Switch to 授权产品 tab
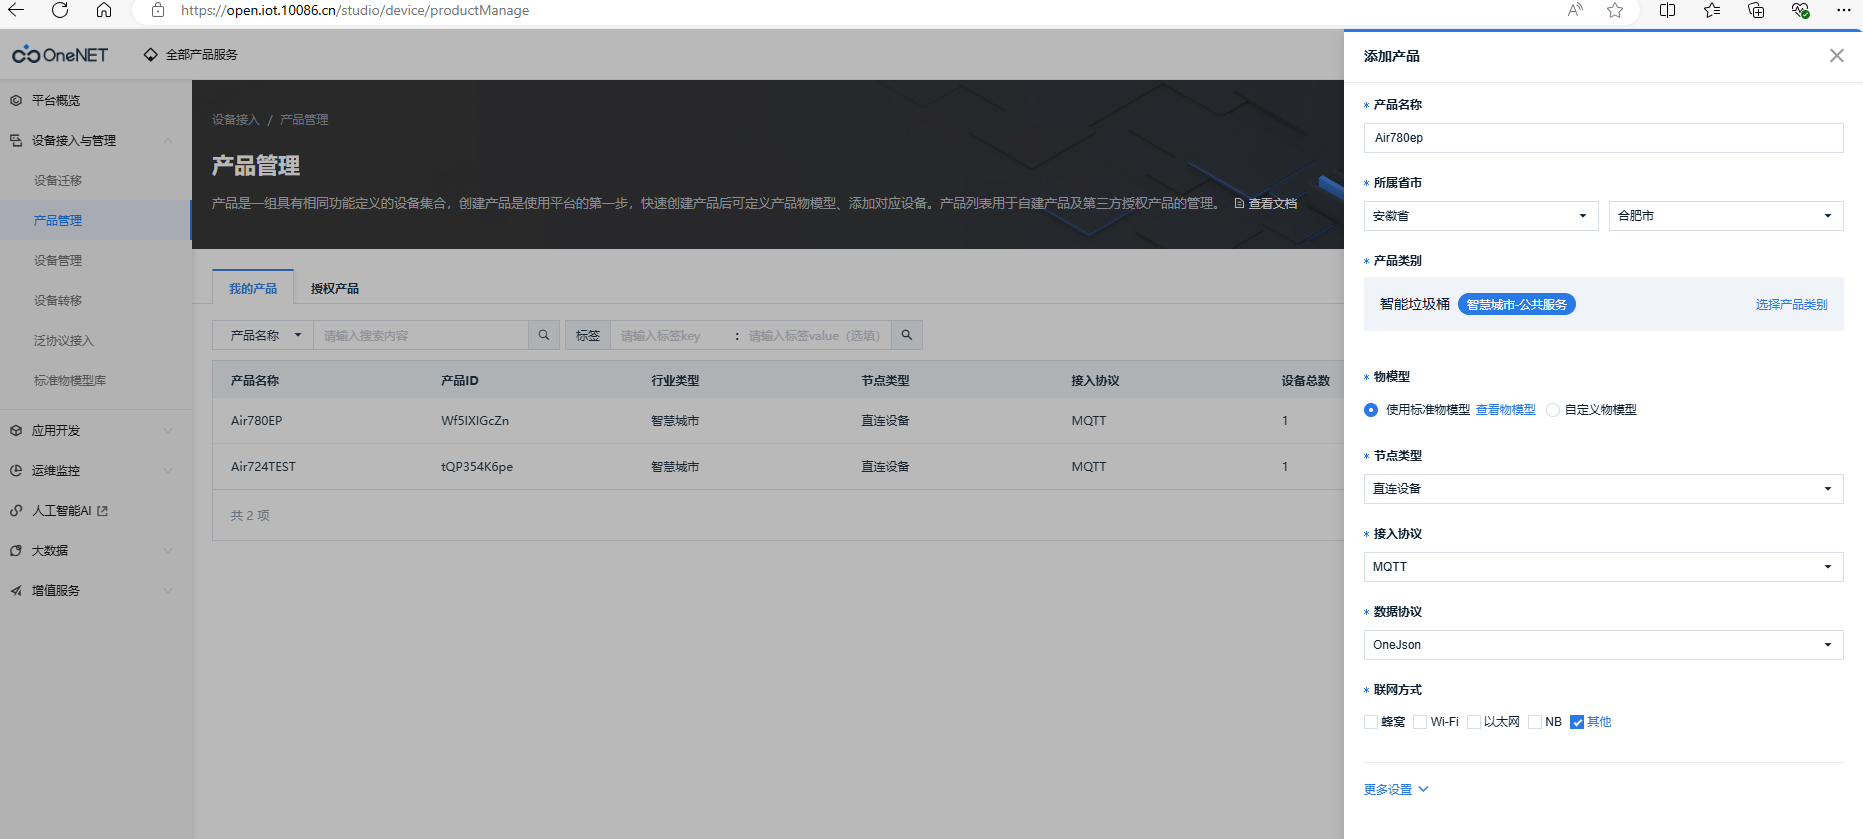Screen dimensions: 1863x839 [335, 288]
